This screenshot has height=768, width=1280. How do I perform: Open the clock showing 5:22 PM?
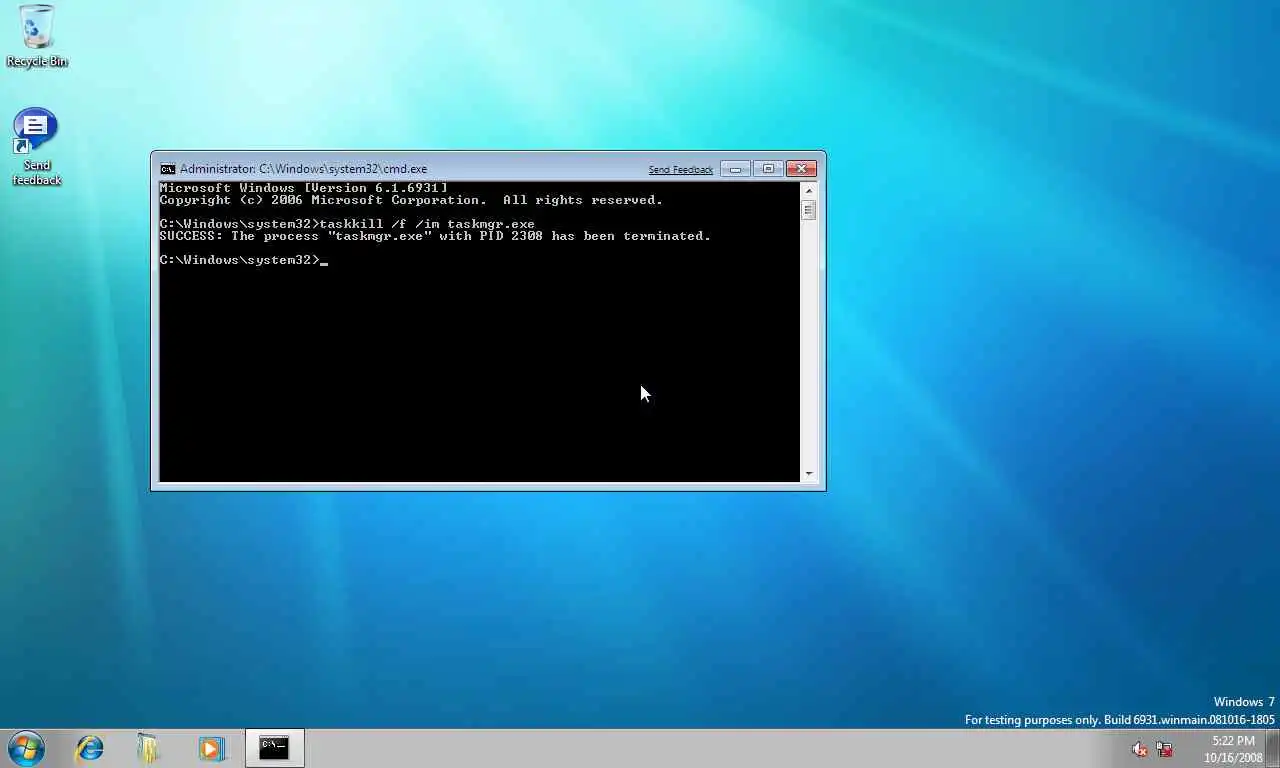(1233, 741)
